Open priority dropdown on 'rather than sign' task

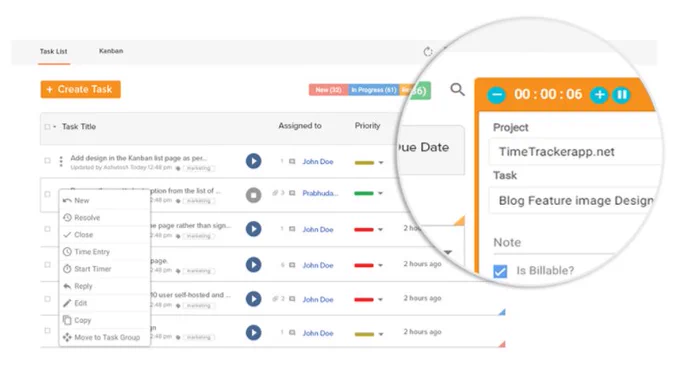point(380,229)
